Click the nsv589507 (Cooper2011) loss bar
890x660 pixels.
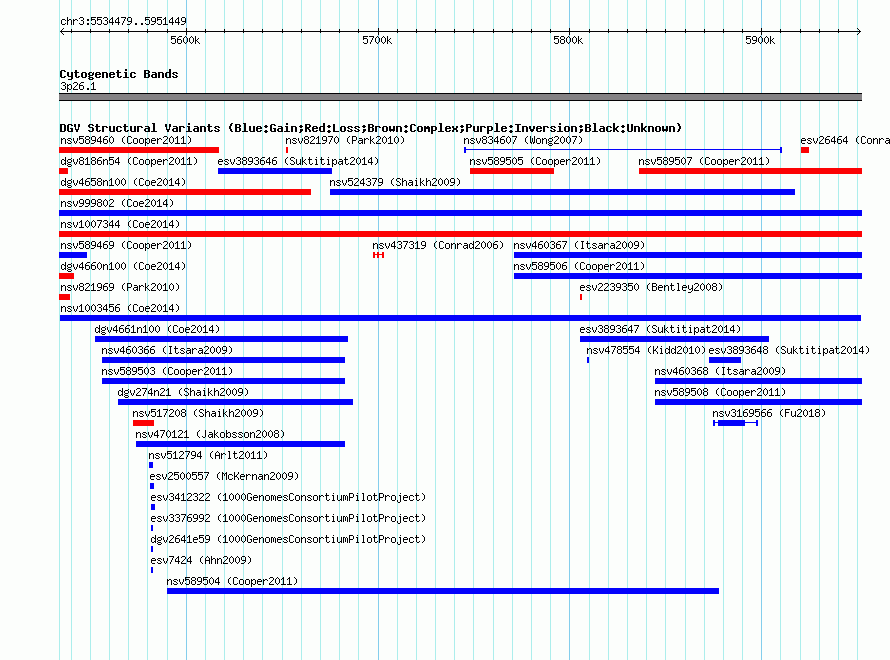point(750,171)
